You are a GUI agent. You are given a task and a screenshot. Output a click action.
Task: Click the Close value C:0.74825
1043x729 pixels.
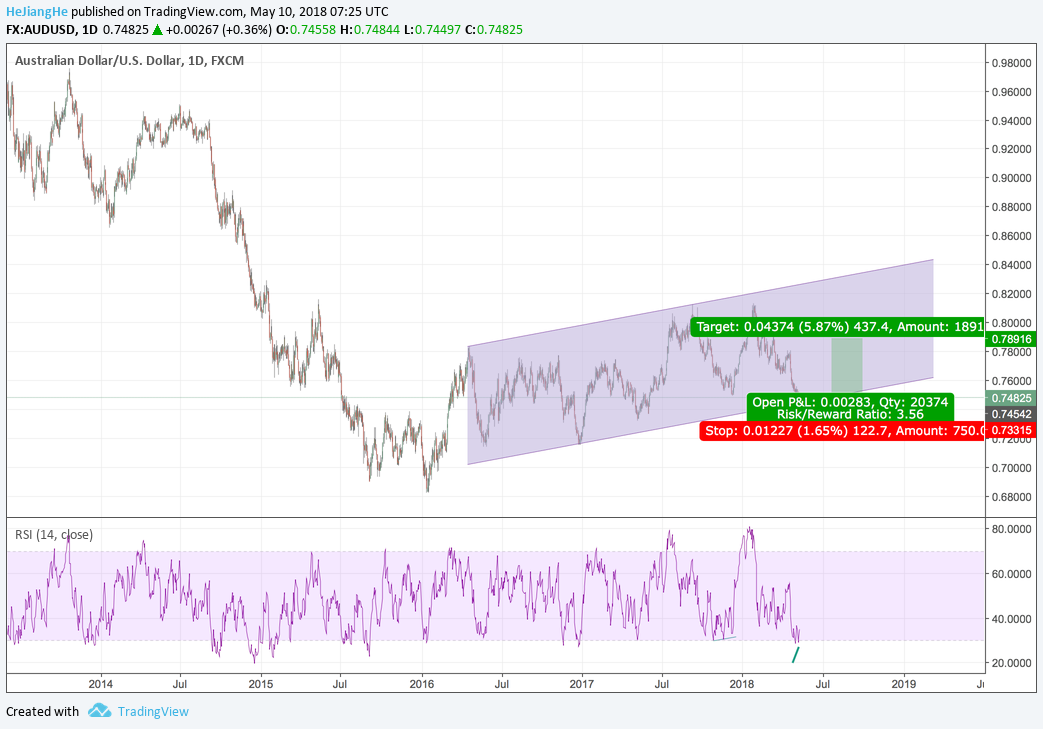coord(494,30)
